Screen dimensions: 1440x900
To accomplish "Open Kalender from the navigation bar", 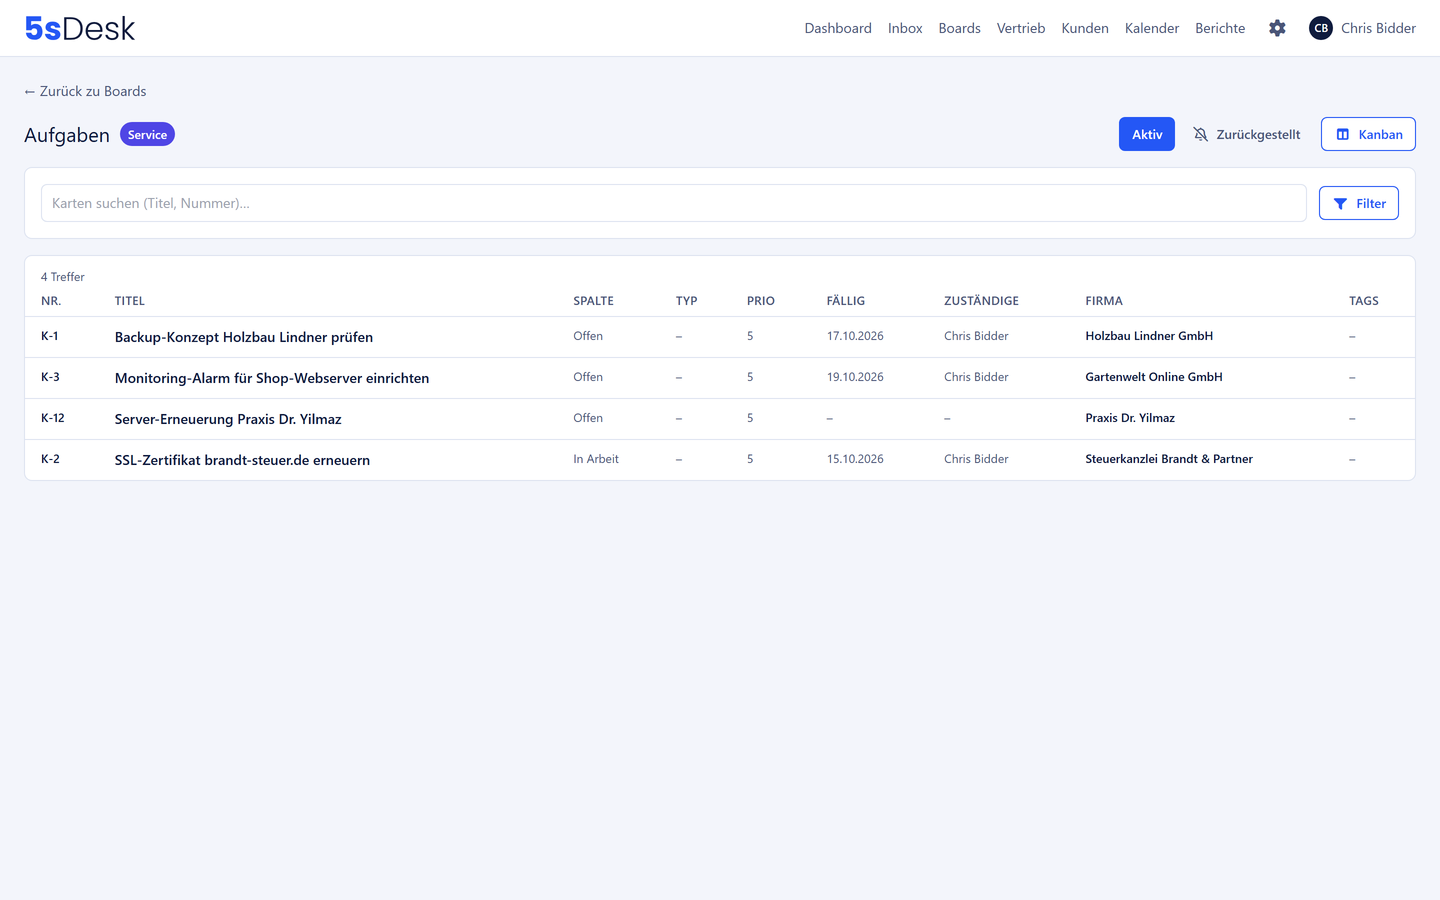I will (1152, 28).
